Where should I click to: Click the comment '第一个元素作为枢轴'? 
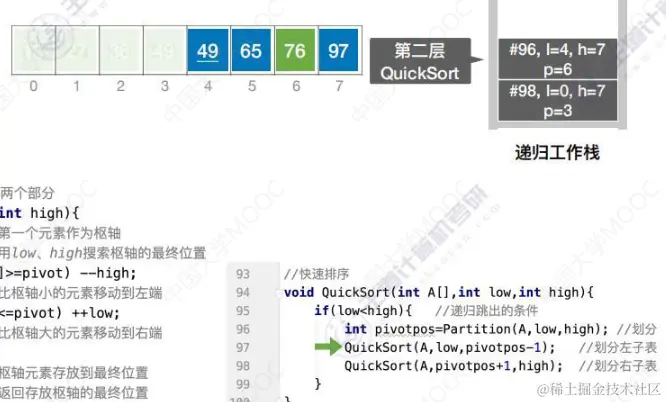click(x=60, y=233)
